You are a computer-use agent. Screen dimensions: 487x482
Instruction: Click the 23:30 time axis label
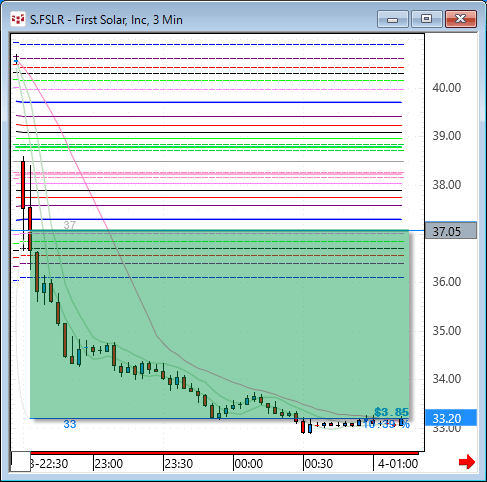click(179, 464)
